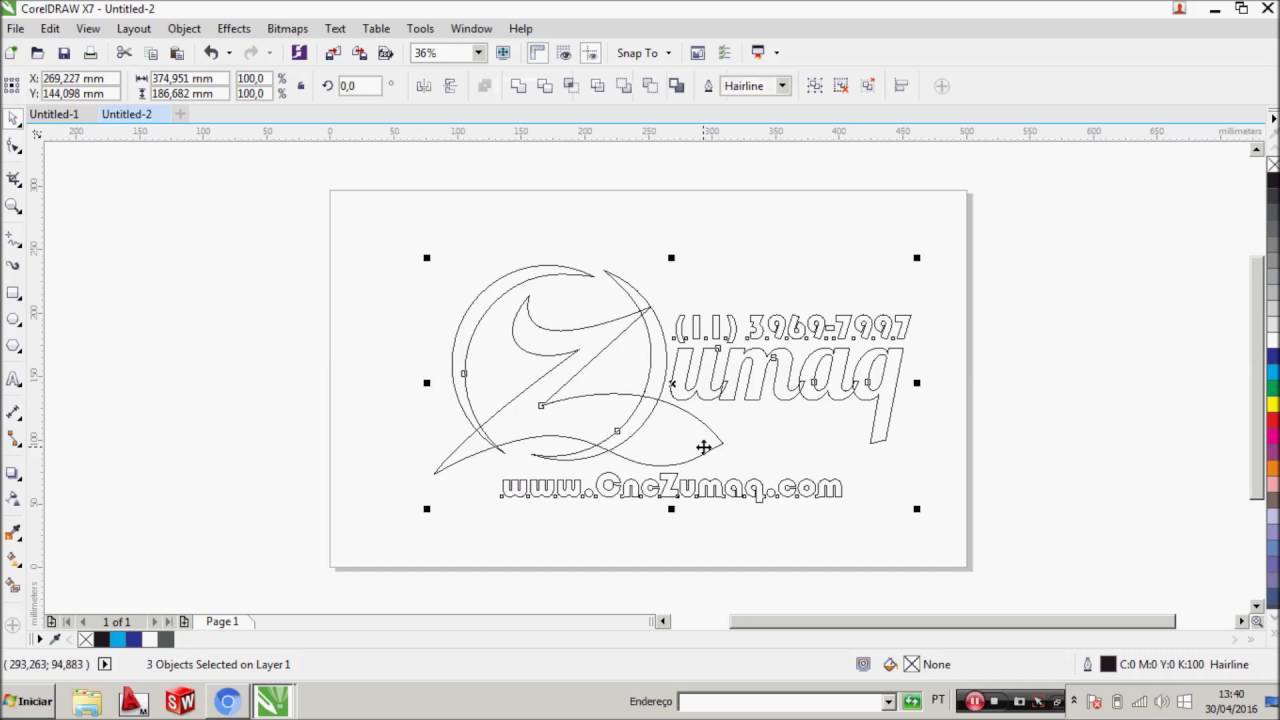Click the add new document tab plus
This screenshot has width=1280, height=720.
181,114
